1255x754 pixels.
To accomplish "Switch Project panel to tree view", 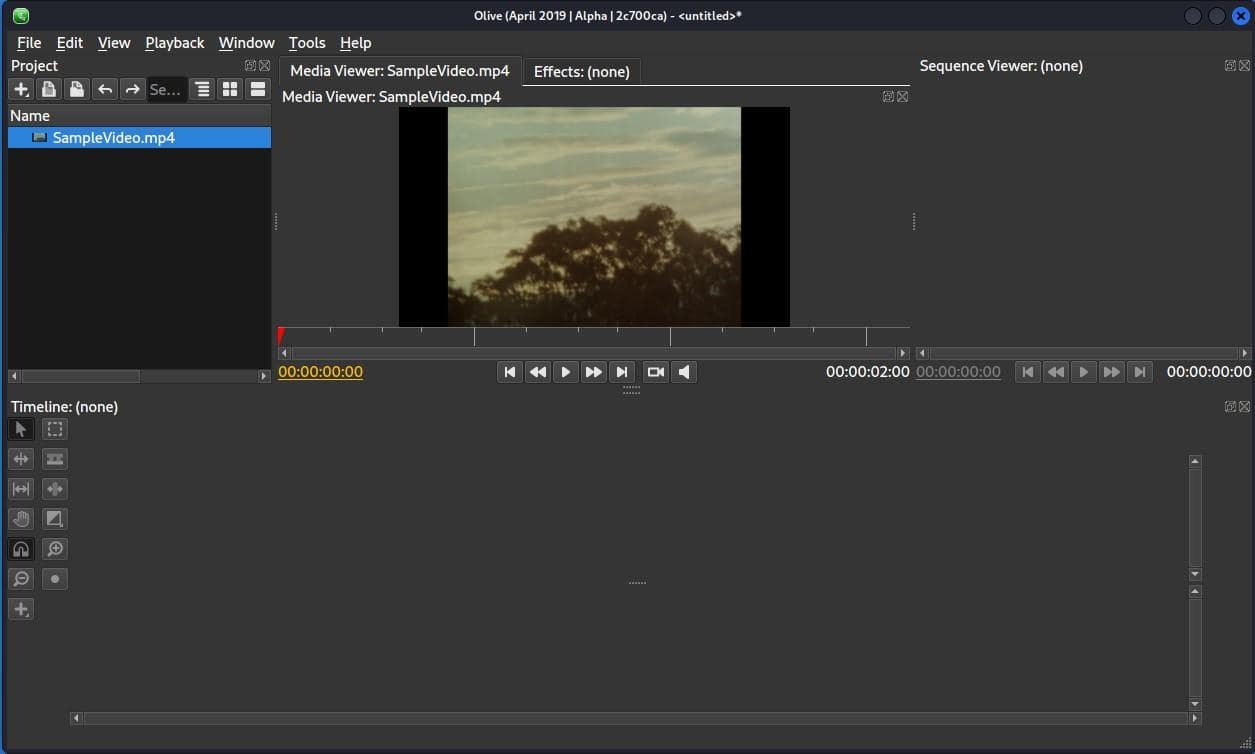I will (202, 89).
